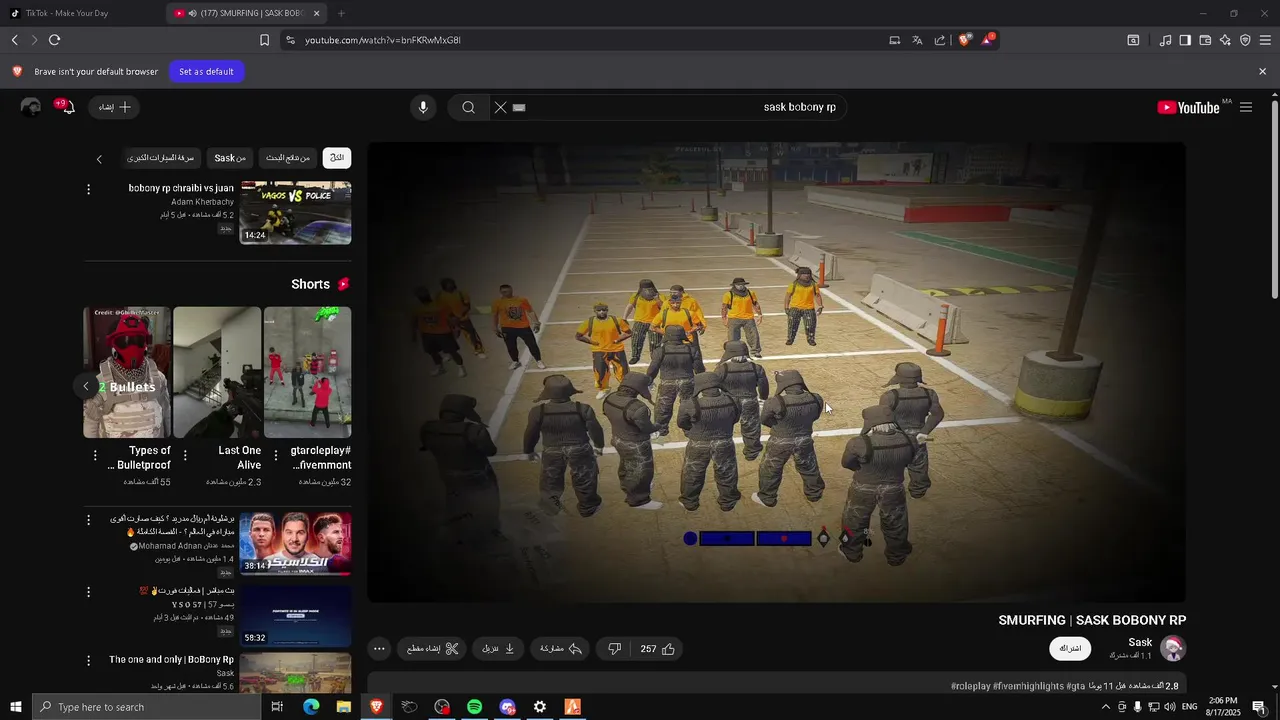
Task: Open Brave VPN shield icon
Action: tap(1245, 40)
